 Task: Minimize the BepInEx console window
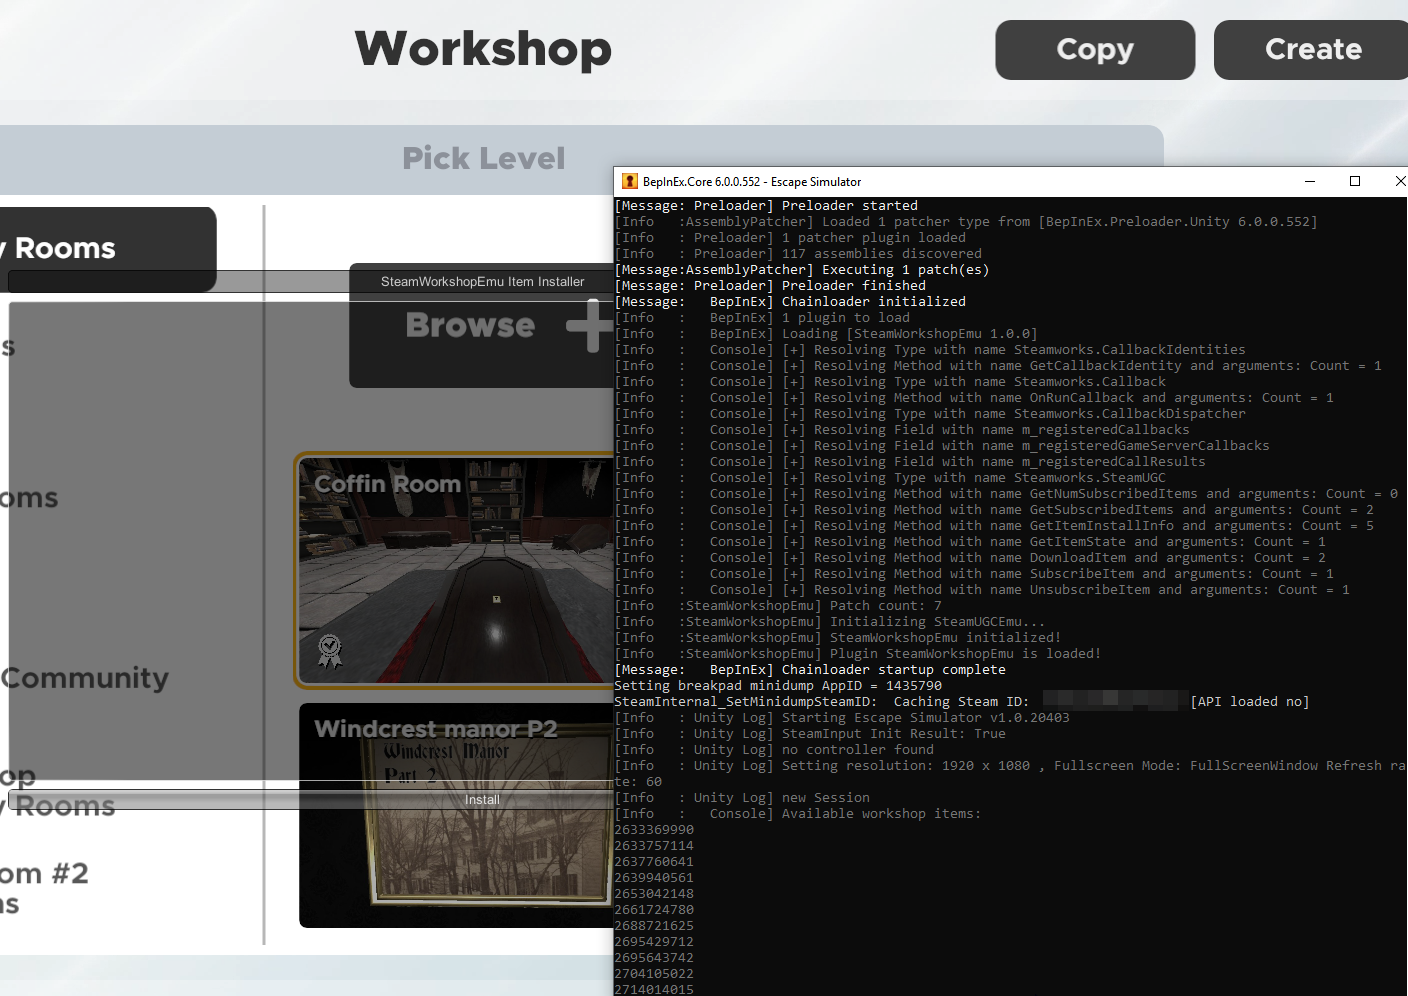(x=1310, y=181)
